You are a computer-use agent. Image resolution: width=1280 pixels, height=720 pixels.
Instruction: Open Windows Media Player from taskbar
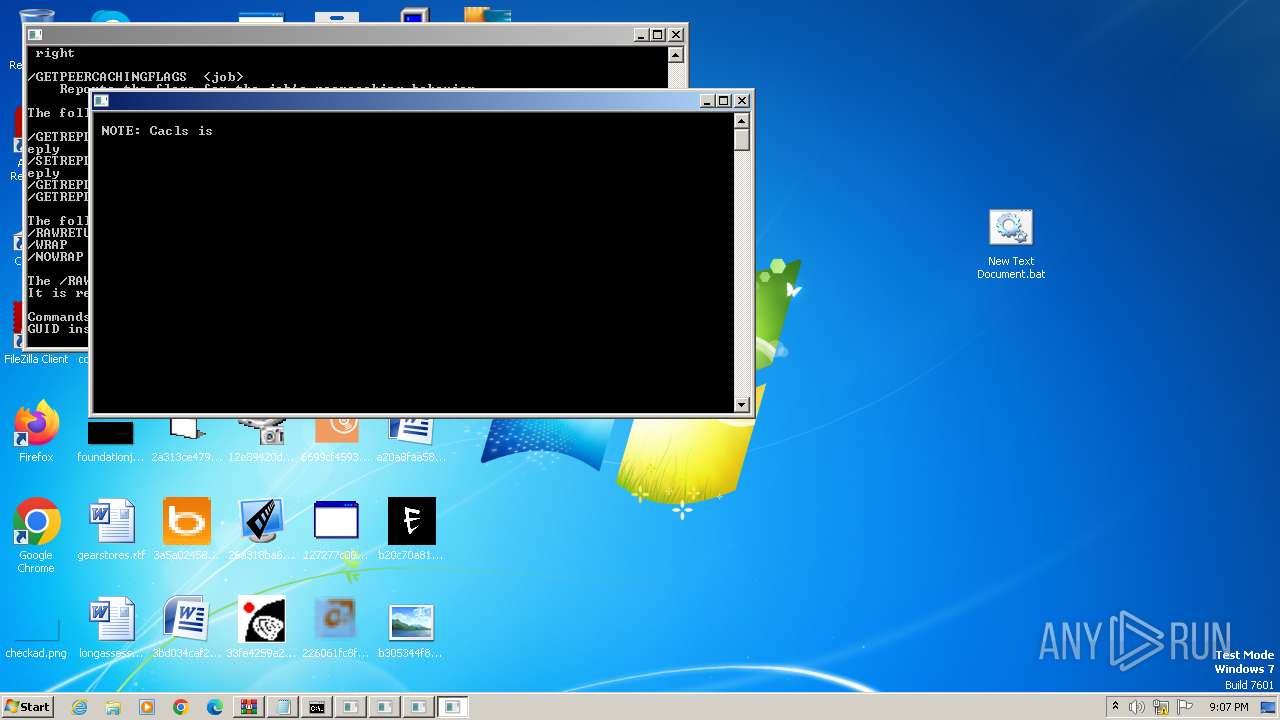[x=147, y=707]
